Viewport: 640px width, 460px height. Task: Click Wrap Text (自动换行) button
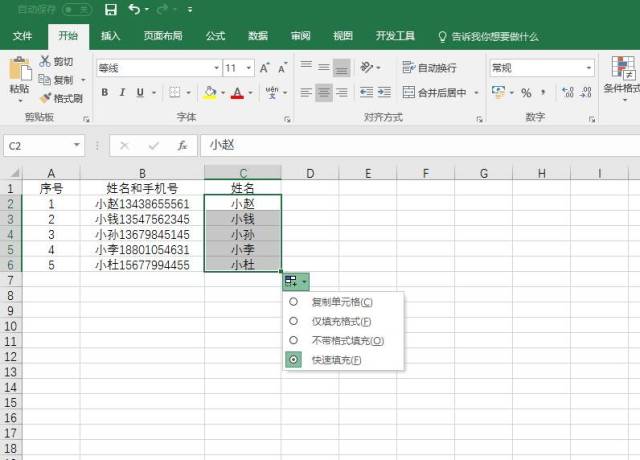coord(429,68)
